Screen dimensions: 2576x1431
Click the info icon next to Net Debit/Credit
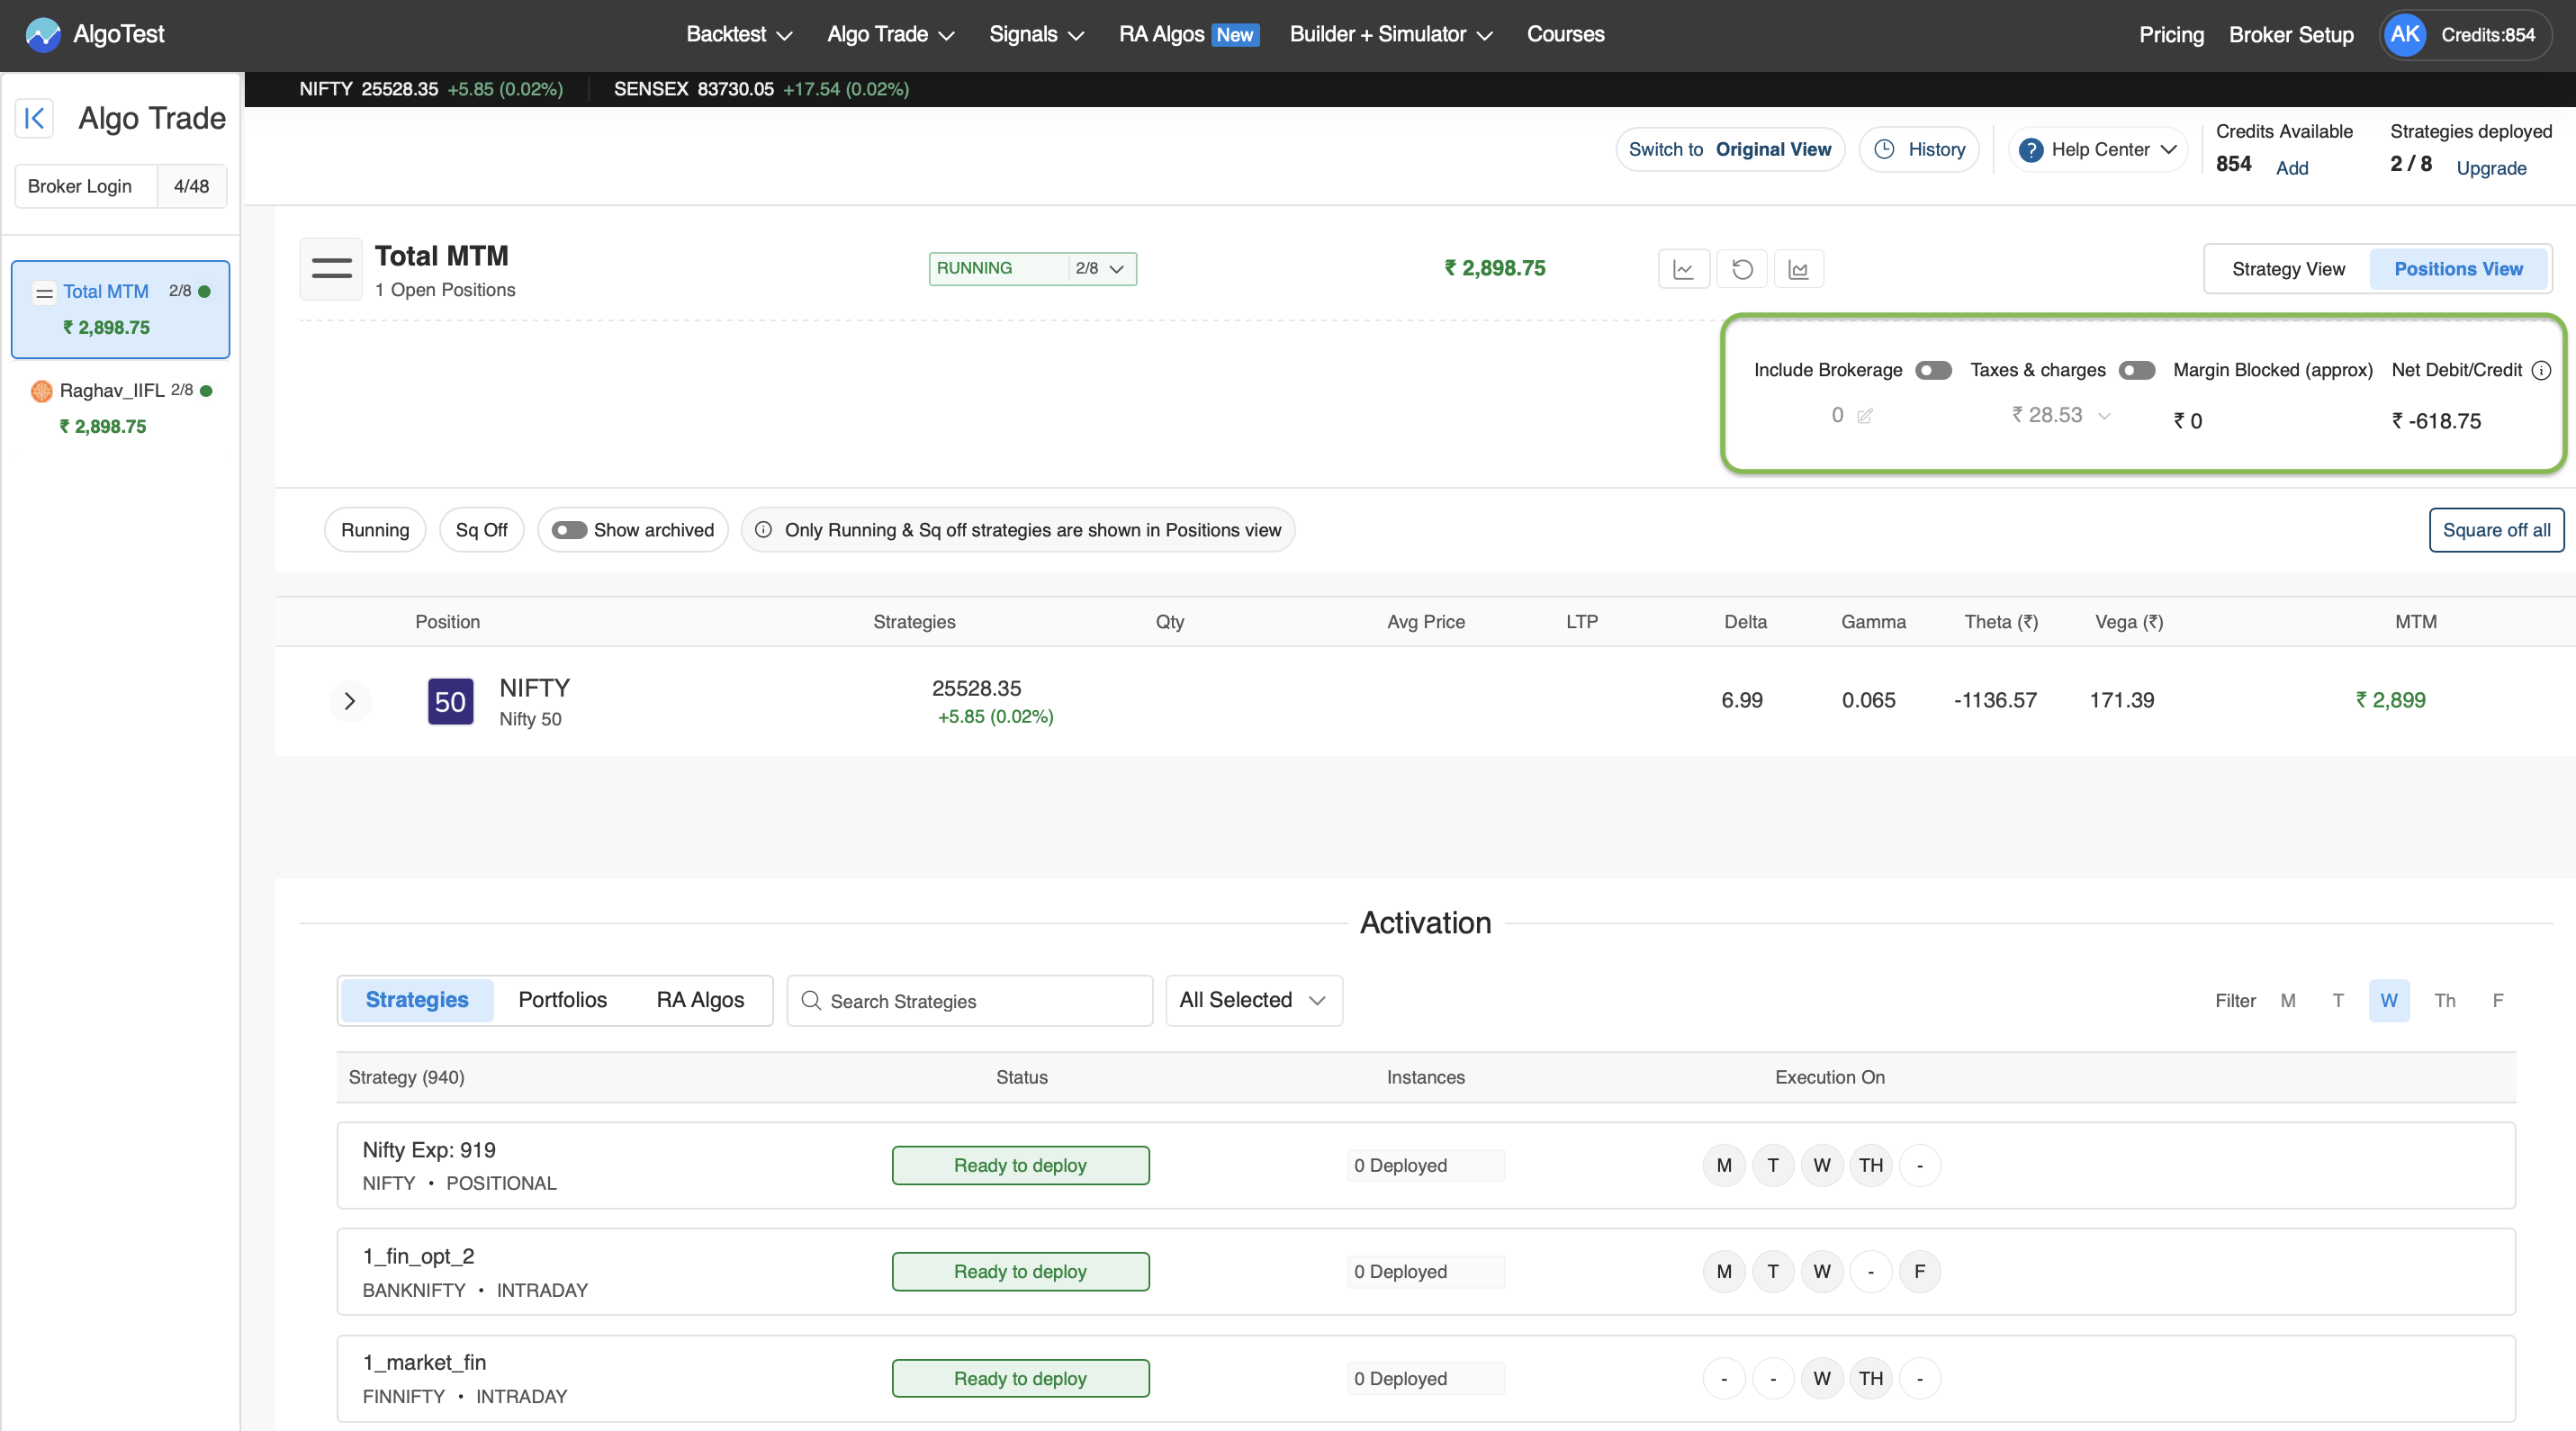point(2543,369)
